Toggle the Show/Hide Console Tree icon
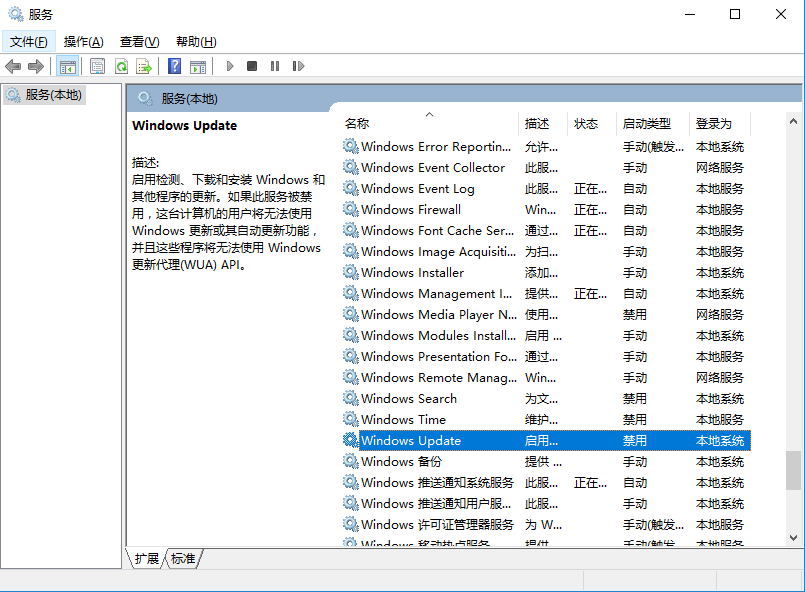The height and width of the screenshot is (592, 805). click(x=66, y=66)
